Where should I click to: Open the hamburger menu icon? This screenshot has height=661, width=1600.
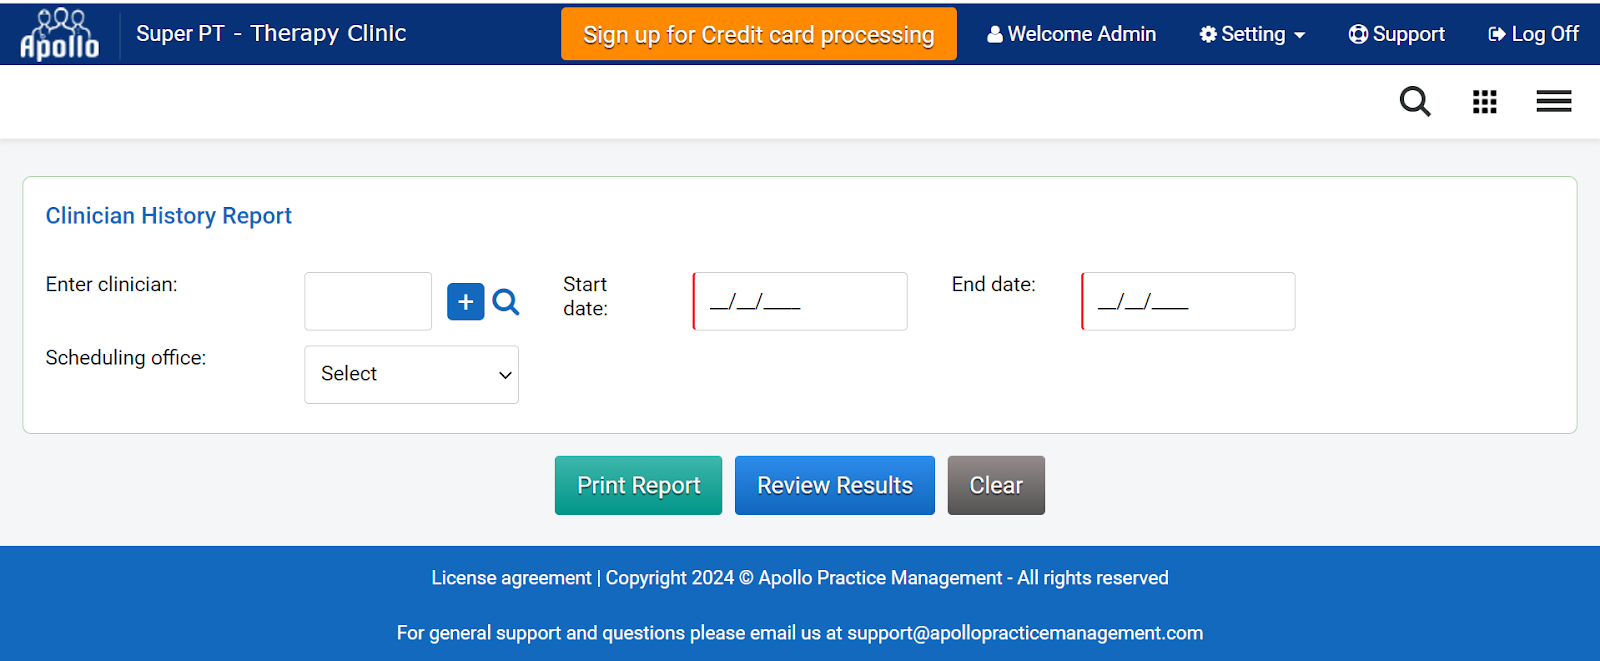tap(1553, 101)
